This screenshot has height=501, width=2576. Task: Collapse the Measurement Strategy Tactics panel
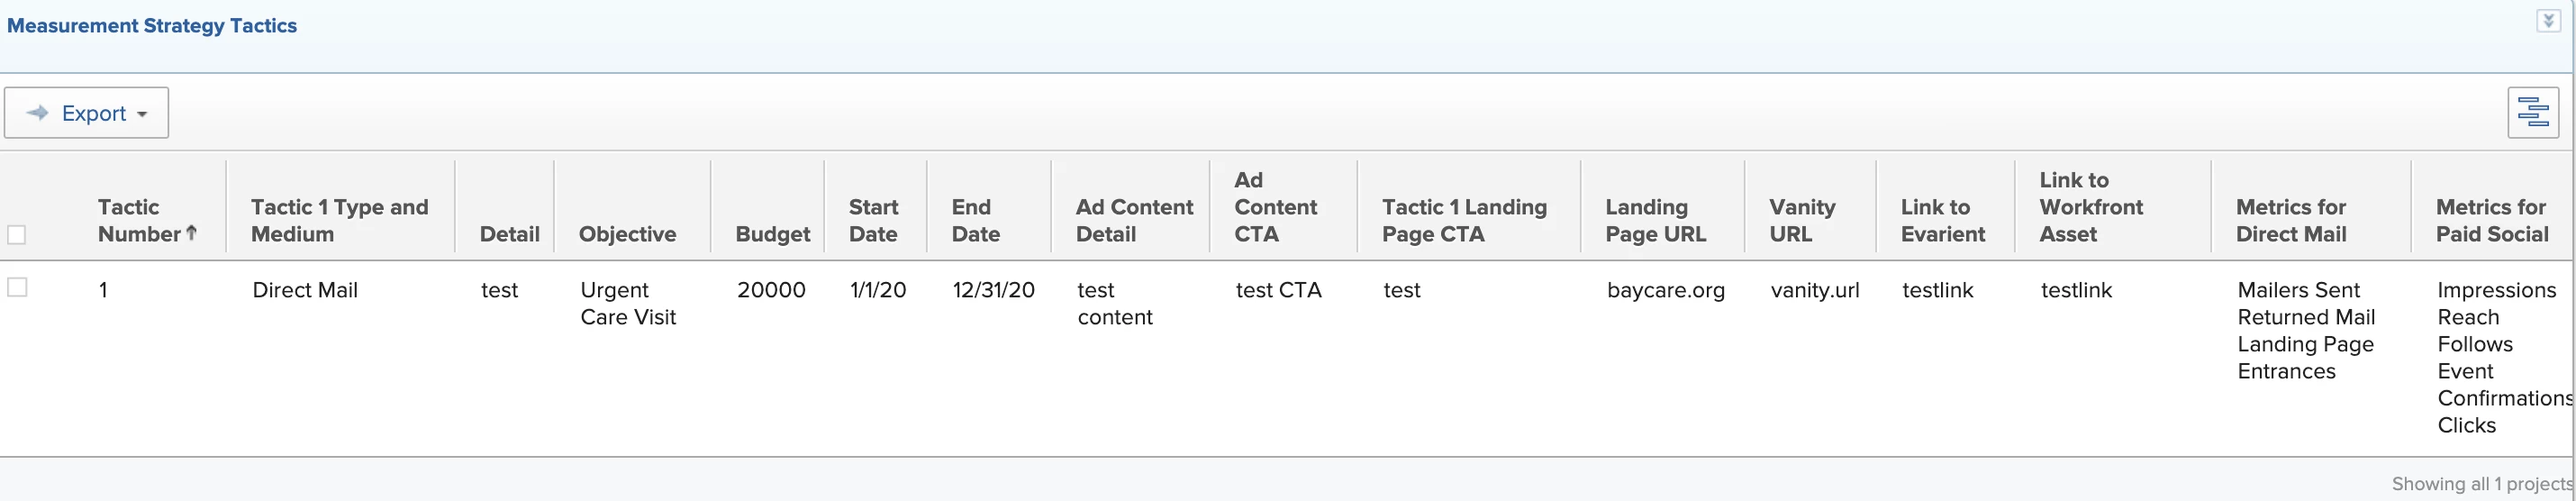[x=2547, y=21]
